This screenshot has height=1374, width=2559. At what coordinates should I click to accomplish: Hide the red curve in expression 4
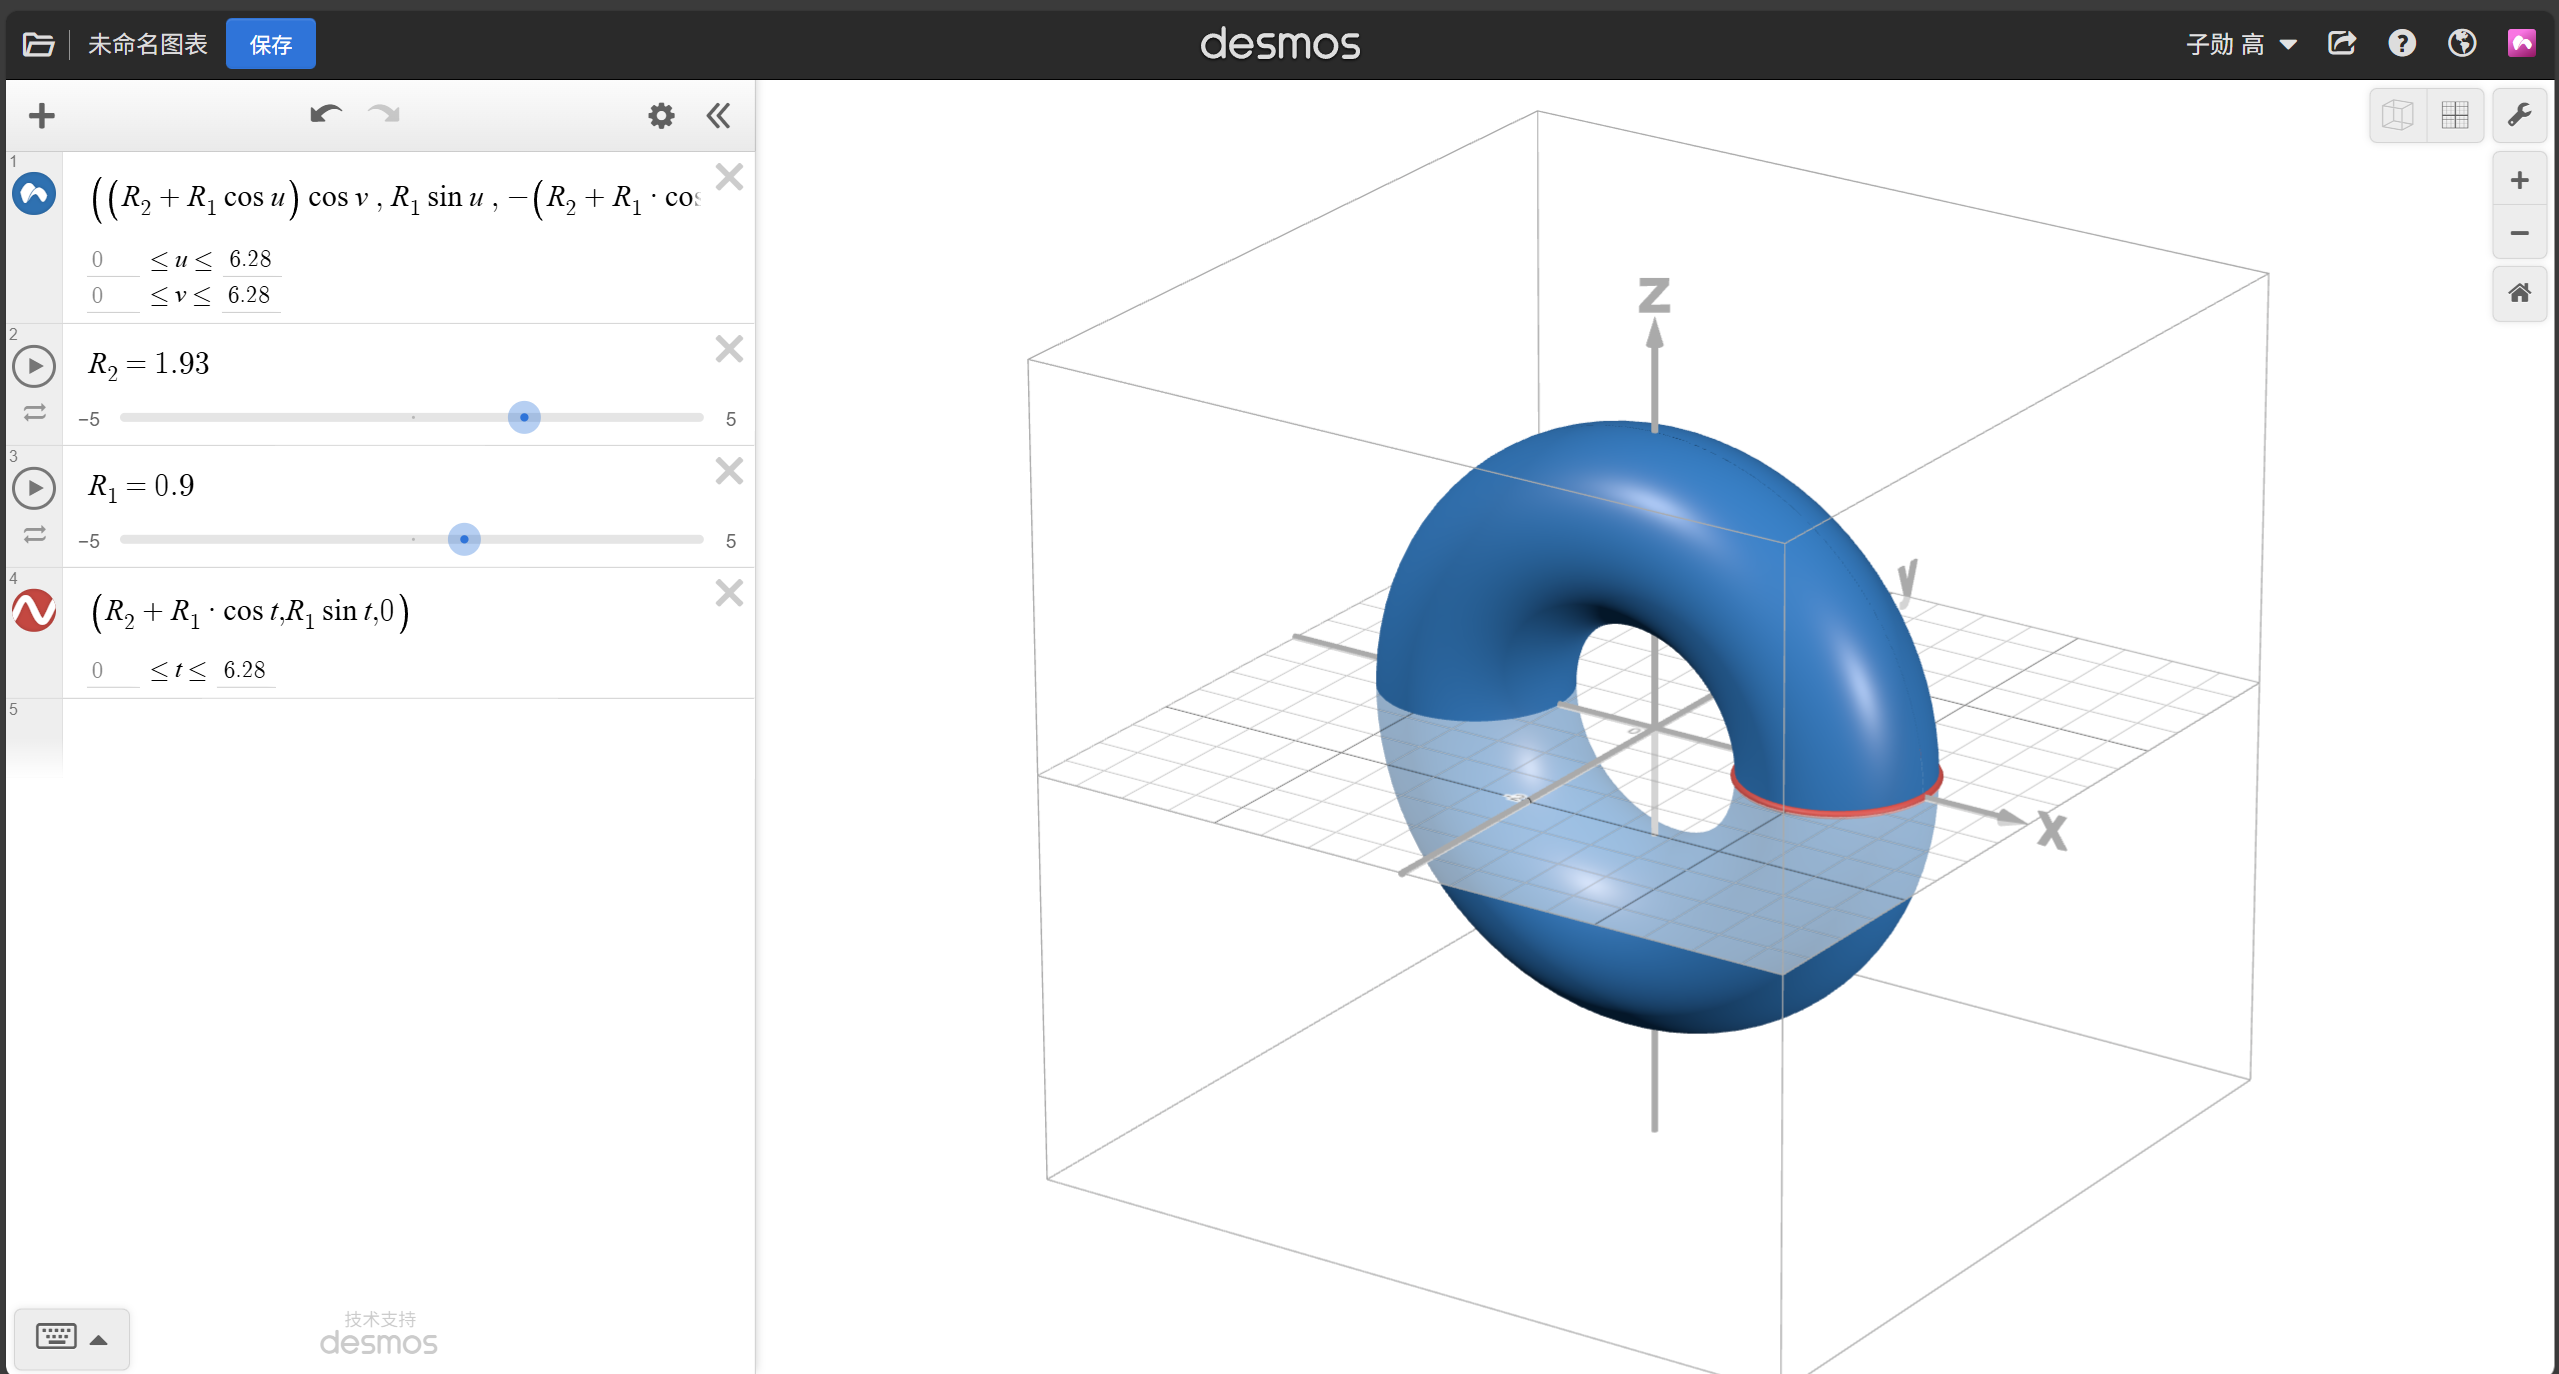click(x=34, y=610)
